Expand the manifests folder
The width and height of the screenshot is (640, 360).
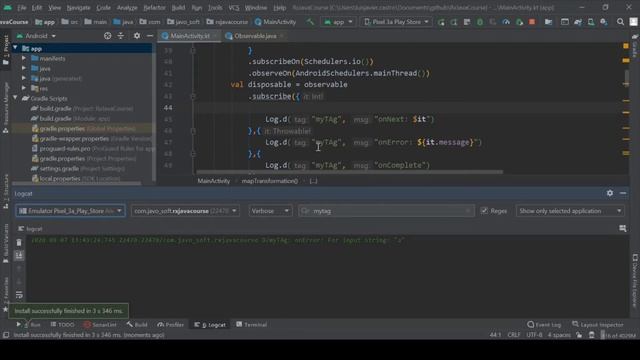coord(24,58)
